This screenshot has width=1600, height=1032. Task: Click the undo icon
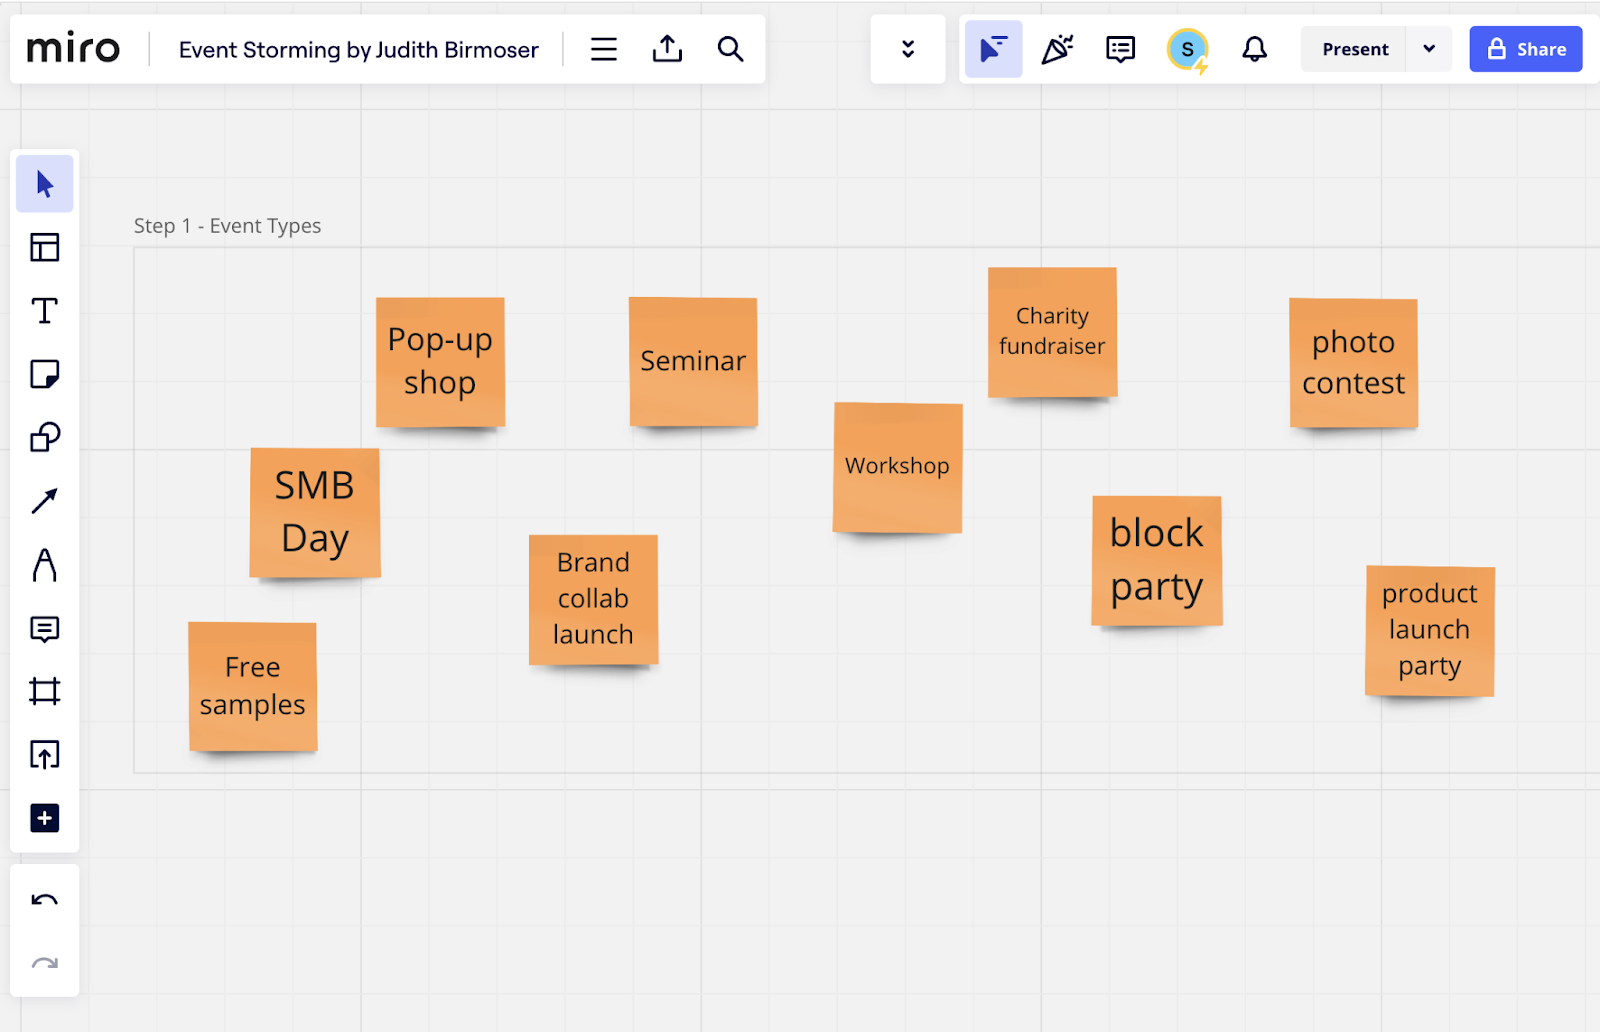44,899
